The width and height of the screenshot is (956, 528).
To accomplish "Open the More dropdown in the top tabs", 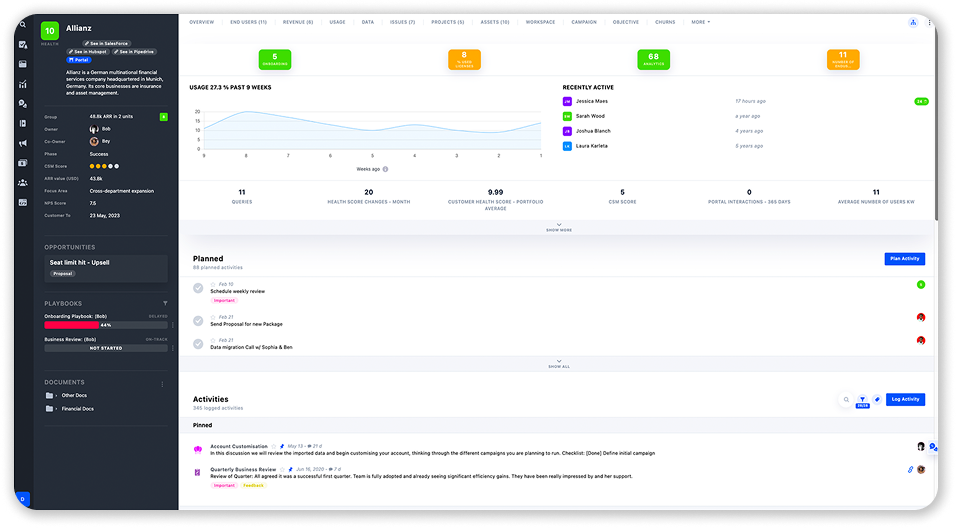I will [701, 22].
